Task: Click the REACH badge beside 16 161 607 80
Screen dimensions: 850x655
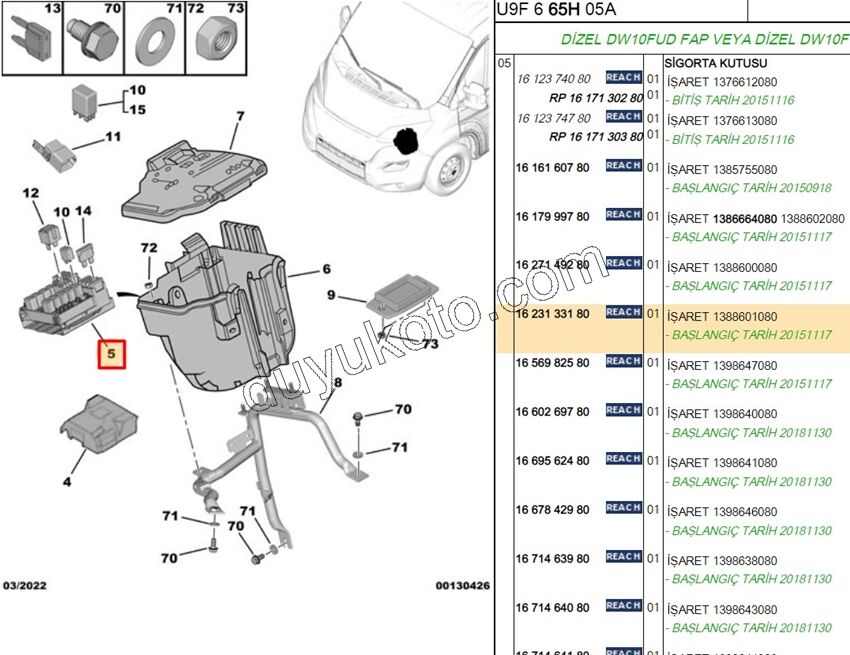Action: (625, 166)
